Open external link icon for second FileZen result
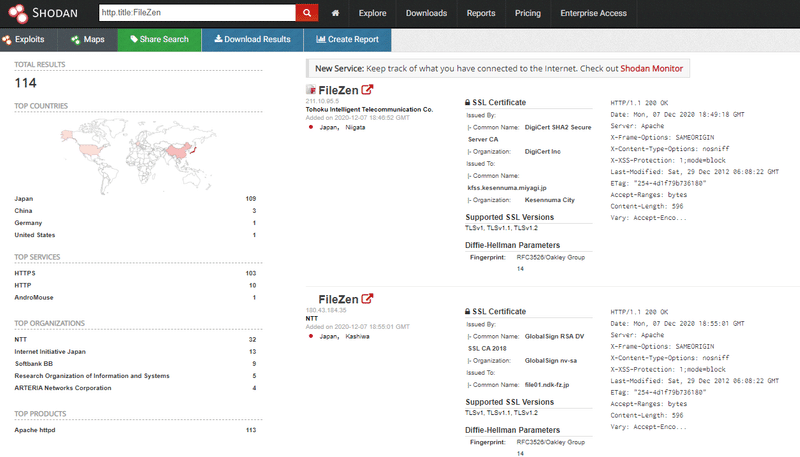This screenshot has height=457, width=800. (367, 299)
